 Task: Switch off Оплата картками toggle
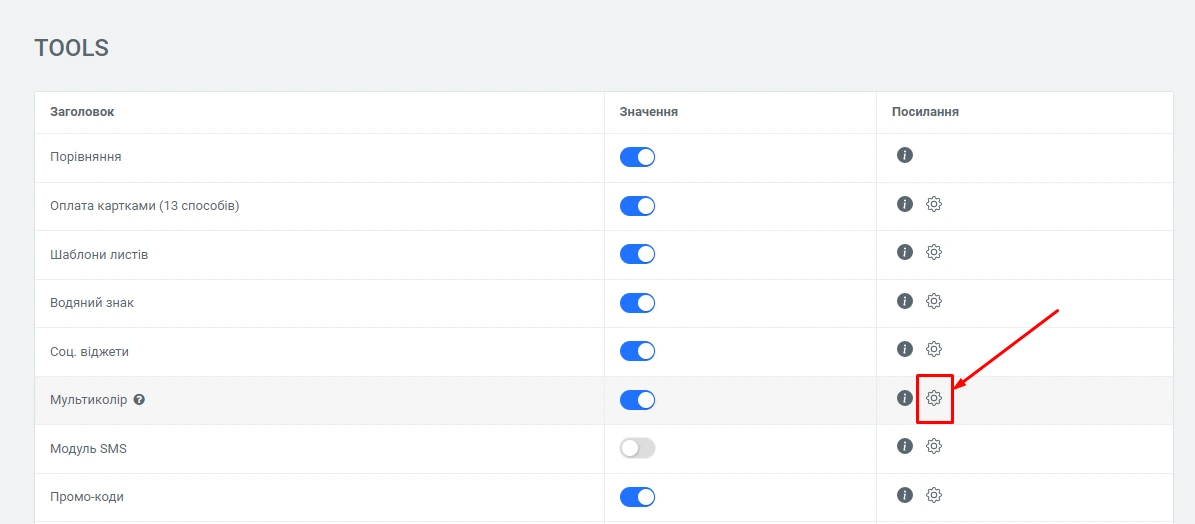point(637,206)
